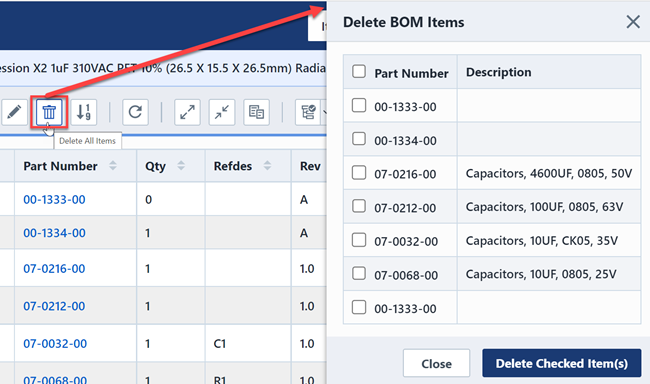This screenshot has width=650, height=384.
Task: Click the Close button in delete panel
Action: (x=436, y=363)
